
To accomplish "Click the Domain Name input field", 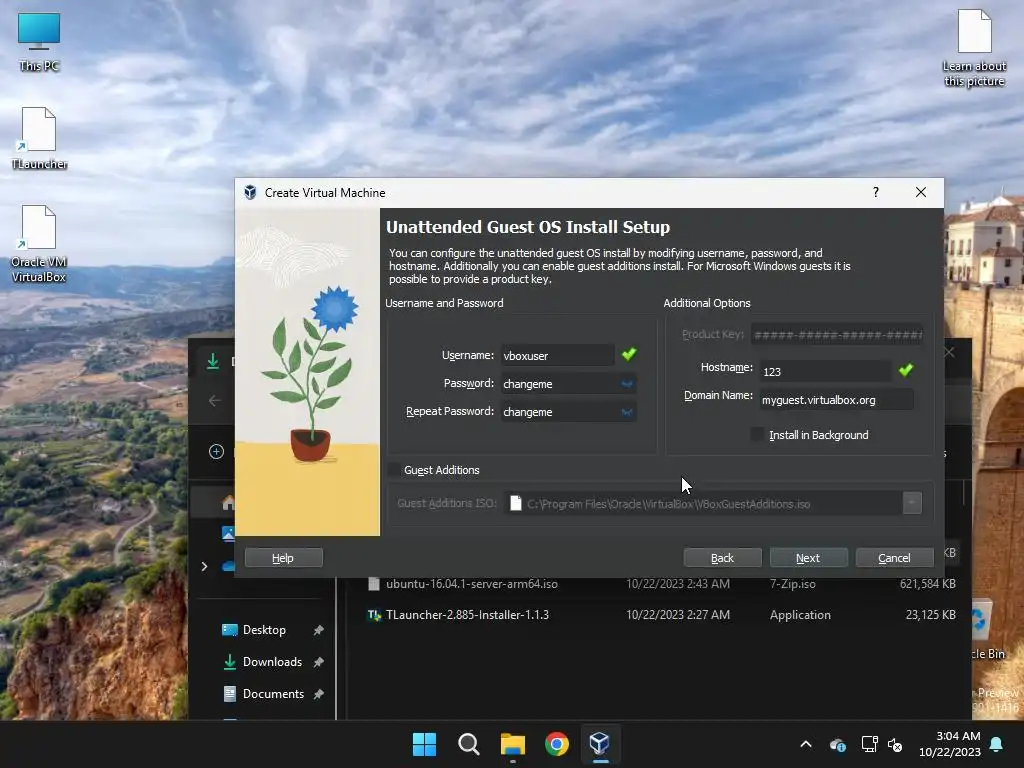I will coord(837,400).
